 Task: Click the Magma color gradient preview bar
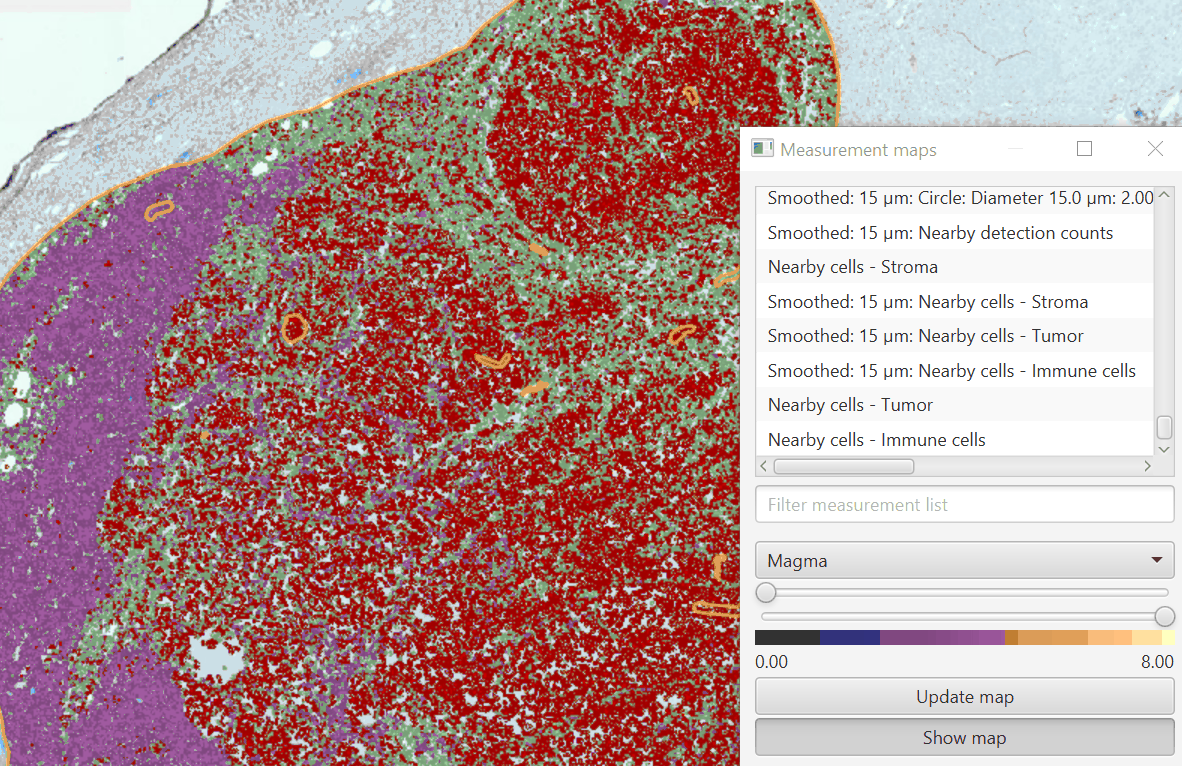(x=965, y=637)
